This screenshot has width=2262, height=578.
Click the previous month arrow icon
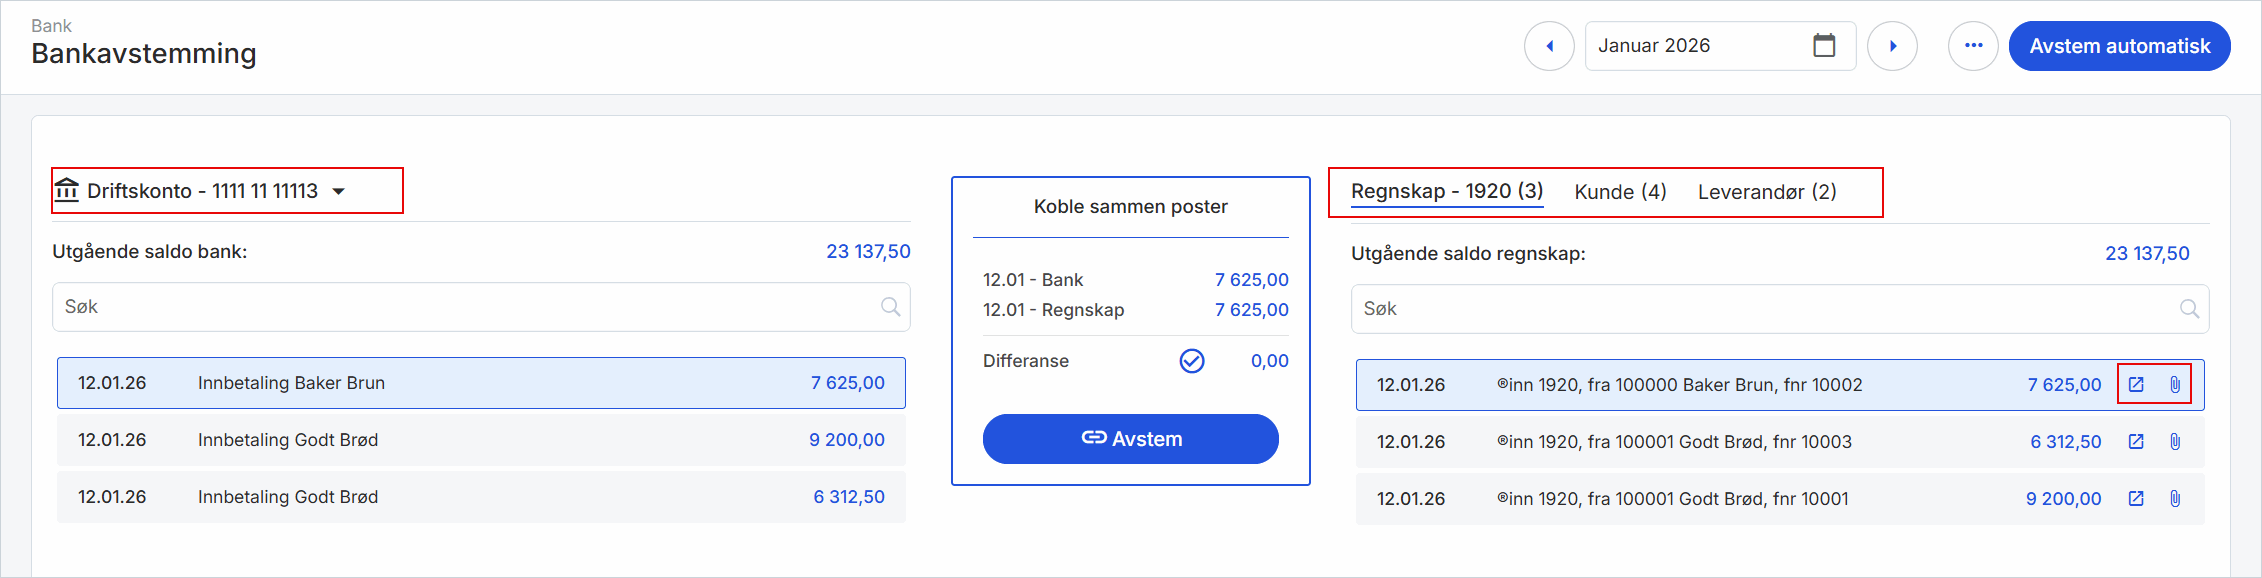coord(1549,45)
